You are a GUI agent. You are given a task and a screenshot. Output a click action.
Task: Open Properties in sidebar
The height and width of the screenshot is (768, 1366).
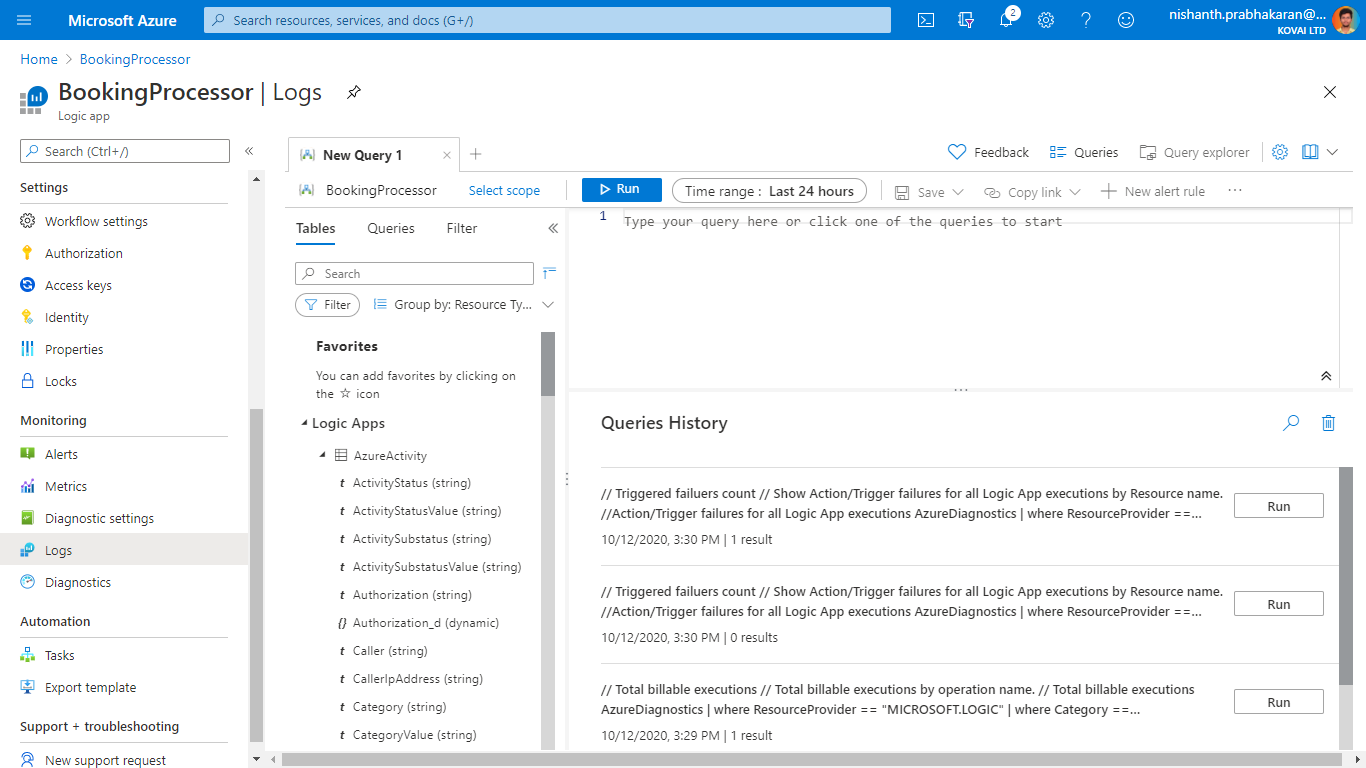point(74,349)
